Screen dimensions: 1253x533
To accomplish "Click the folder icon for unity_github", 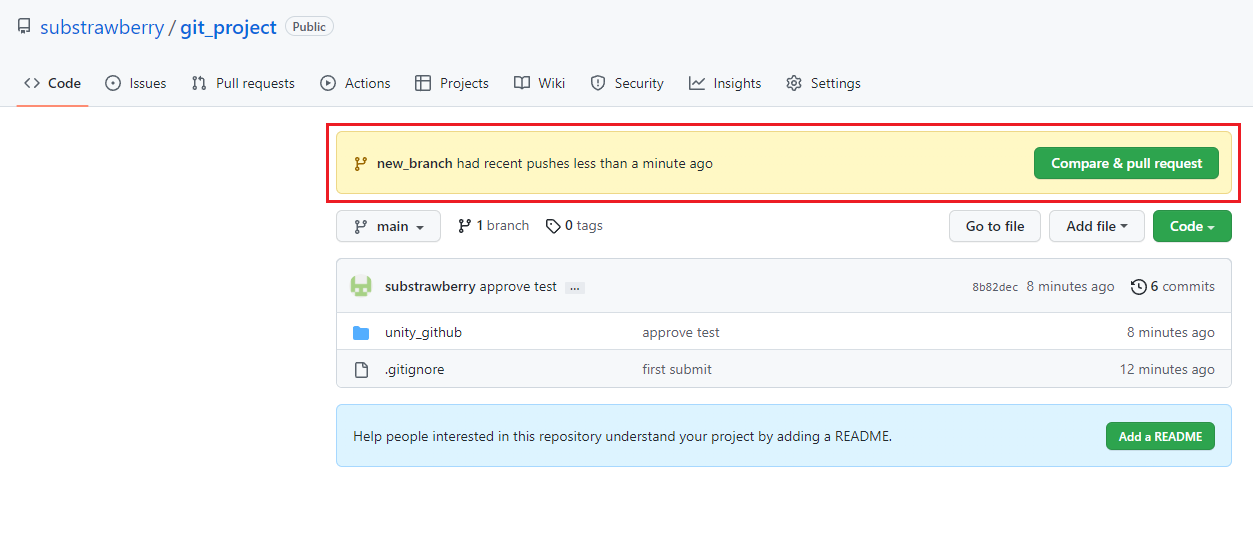I will coord(361,332).
